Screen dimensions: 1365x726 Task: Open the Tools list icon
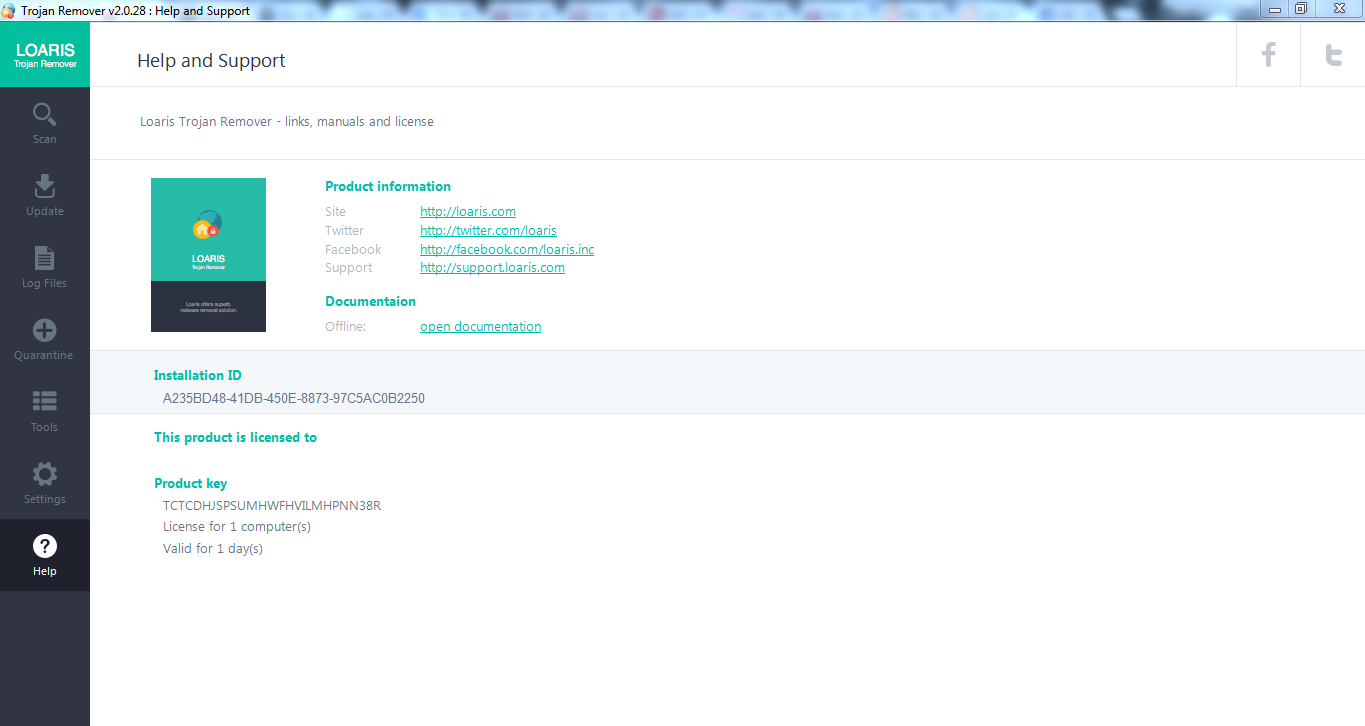click(x=45, y=401)
